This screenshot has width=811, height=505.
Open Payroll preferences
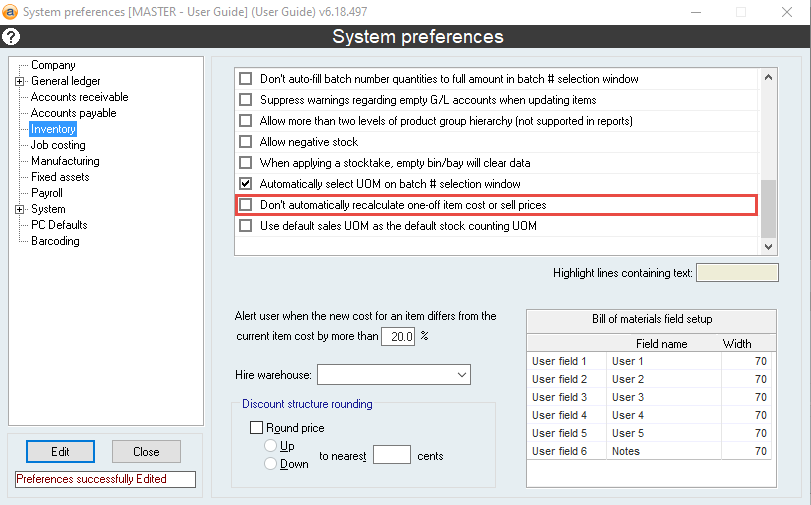(x=47, y=193)
